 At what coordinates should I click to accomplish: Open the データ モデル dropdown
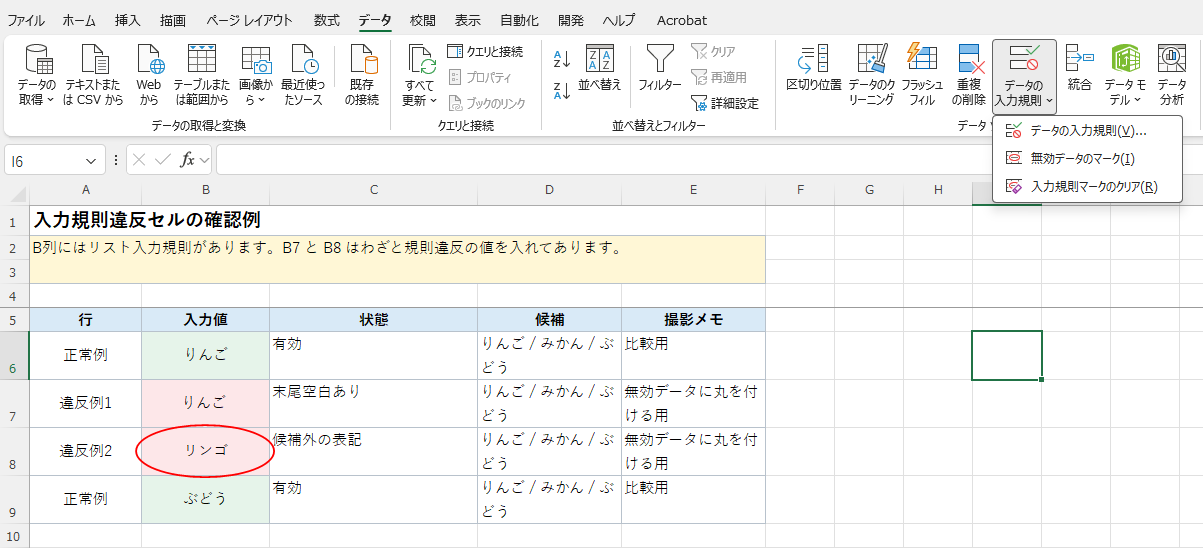pos(1124,76)
